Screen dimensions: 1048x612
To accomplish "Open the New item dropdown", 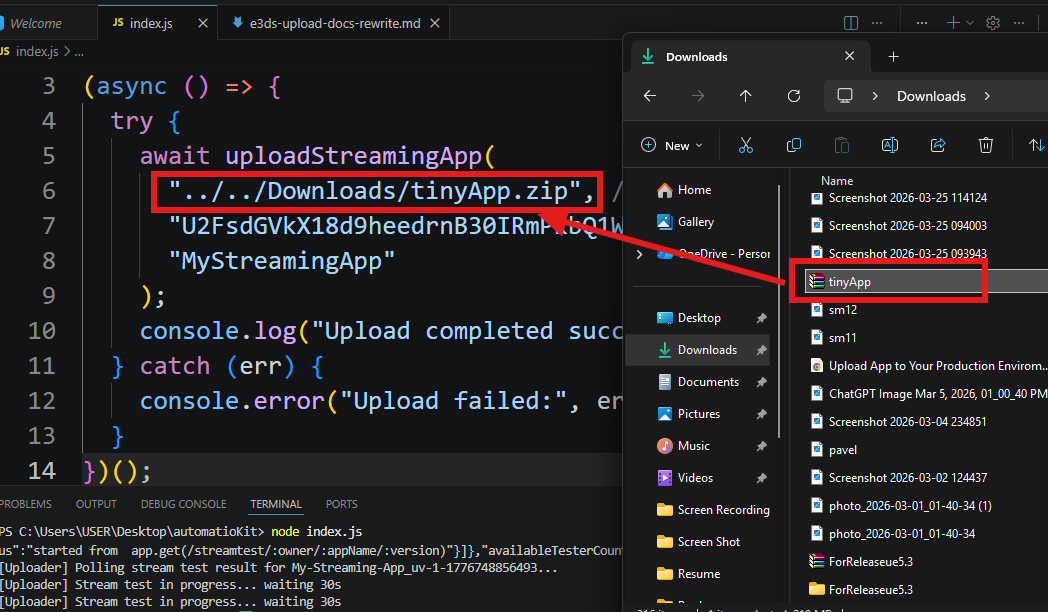I will coord(672,145).
